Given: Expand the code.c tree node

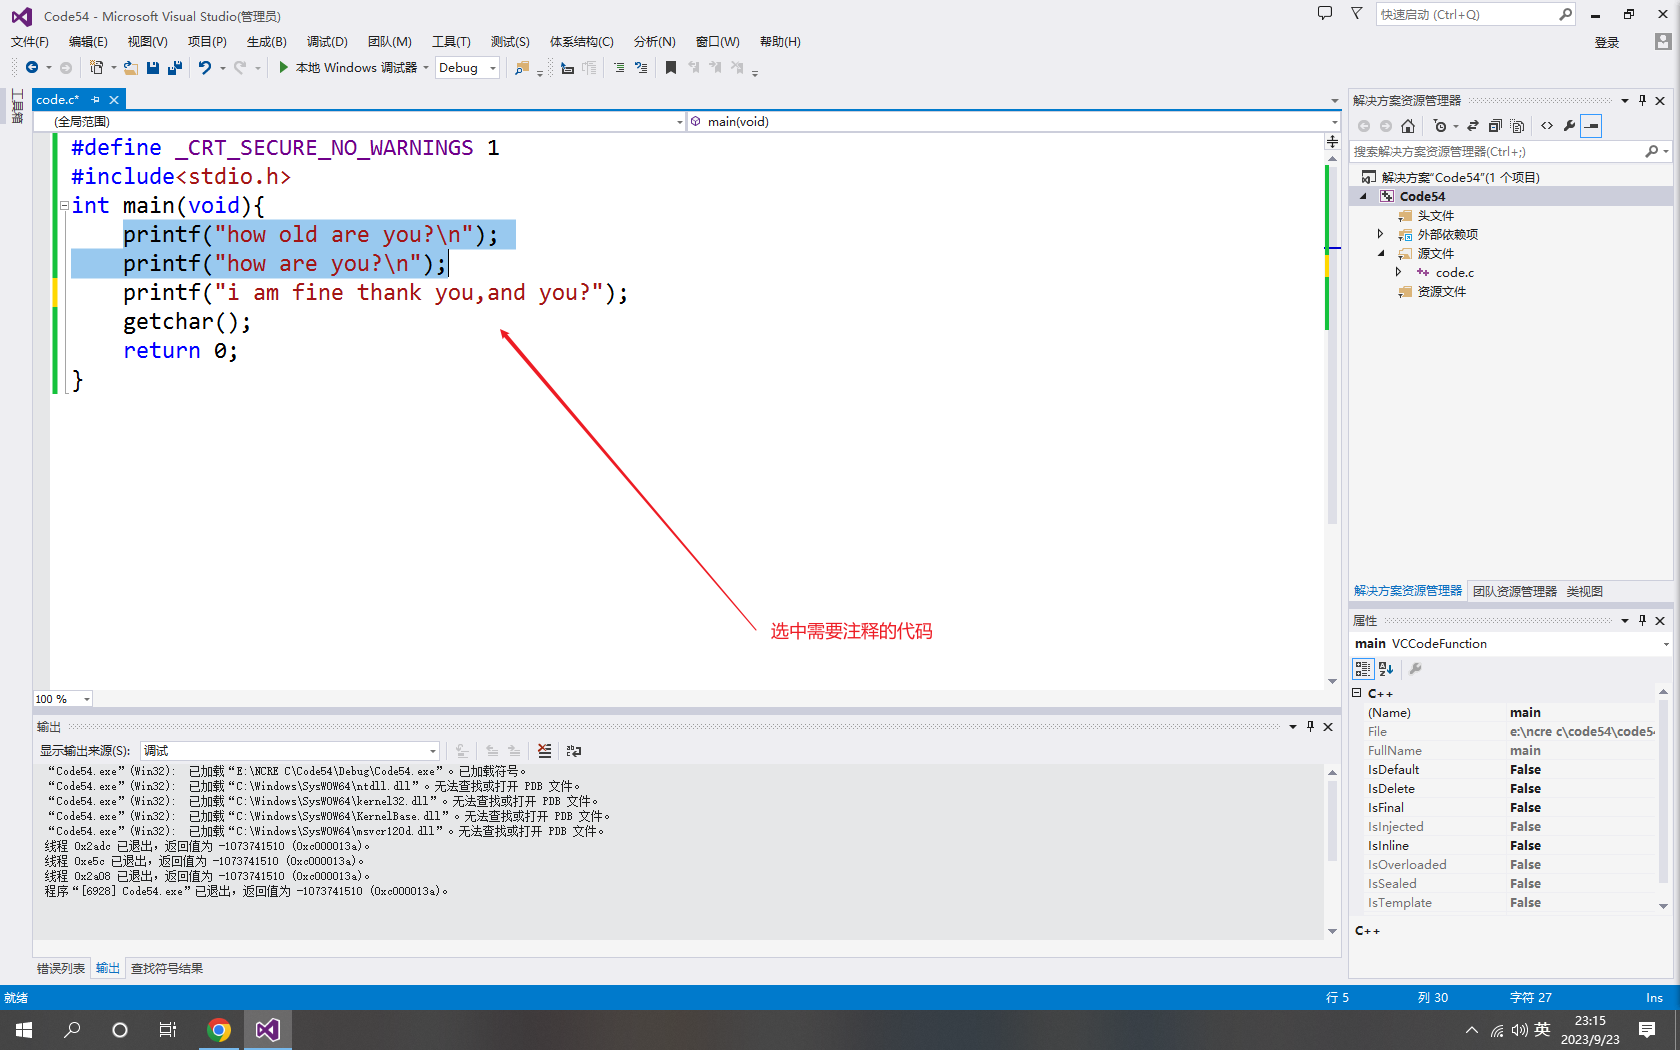Looking at the screenshot, I should tap(1399, 272).
